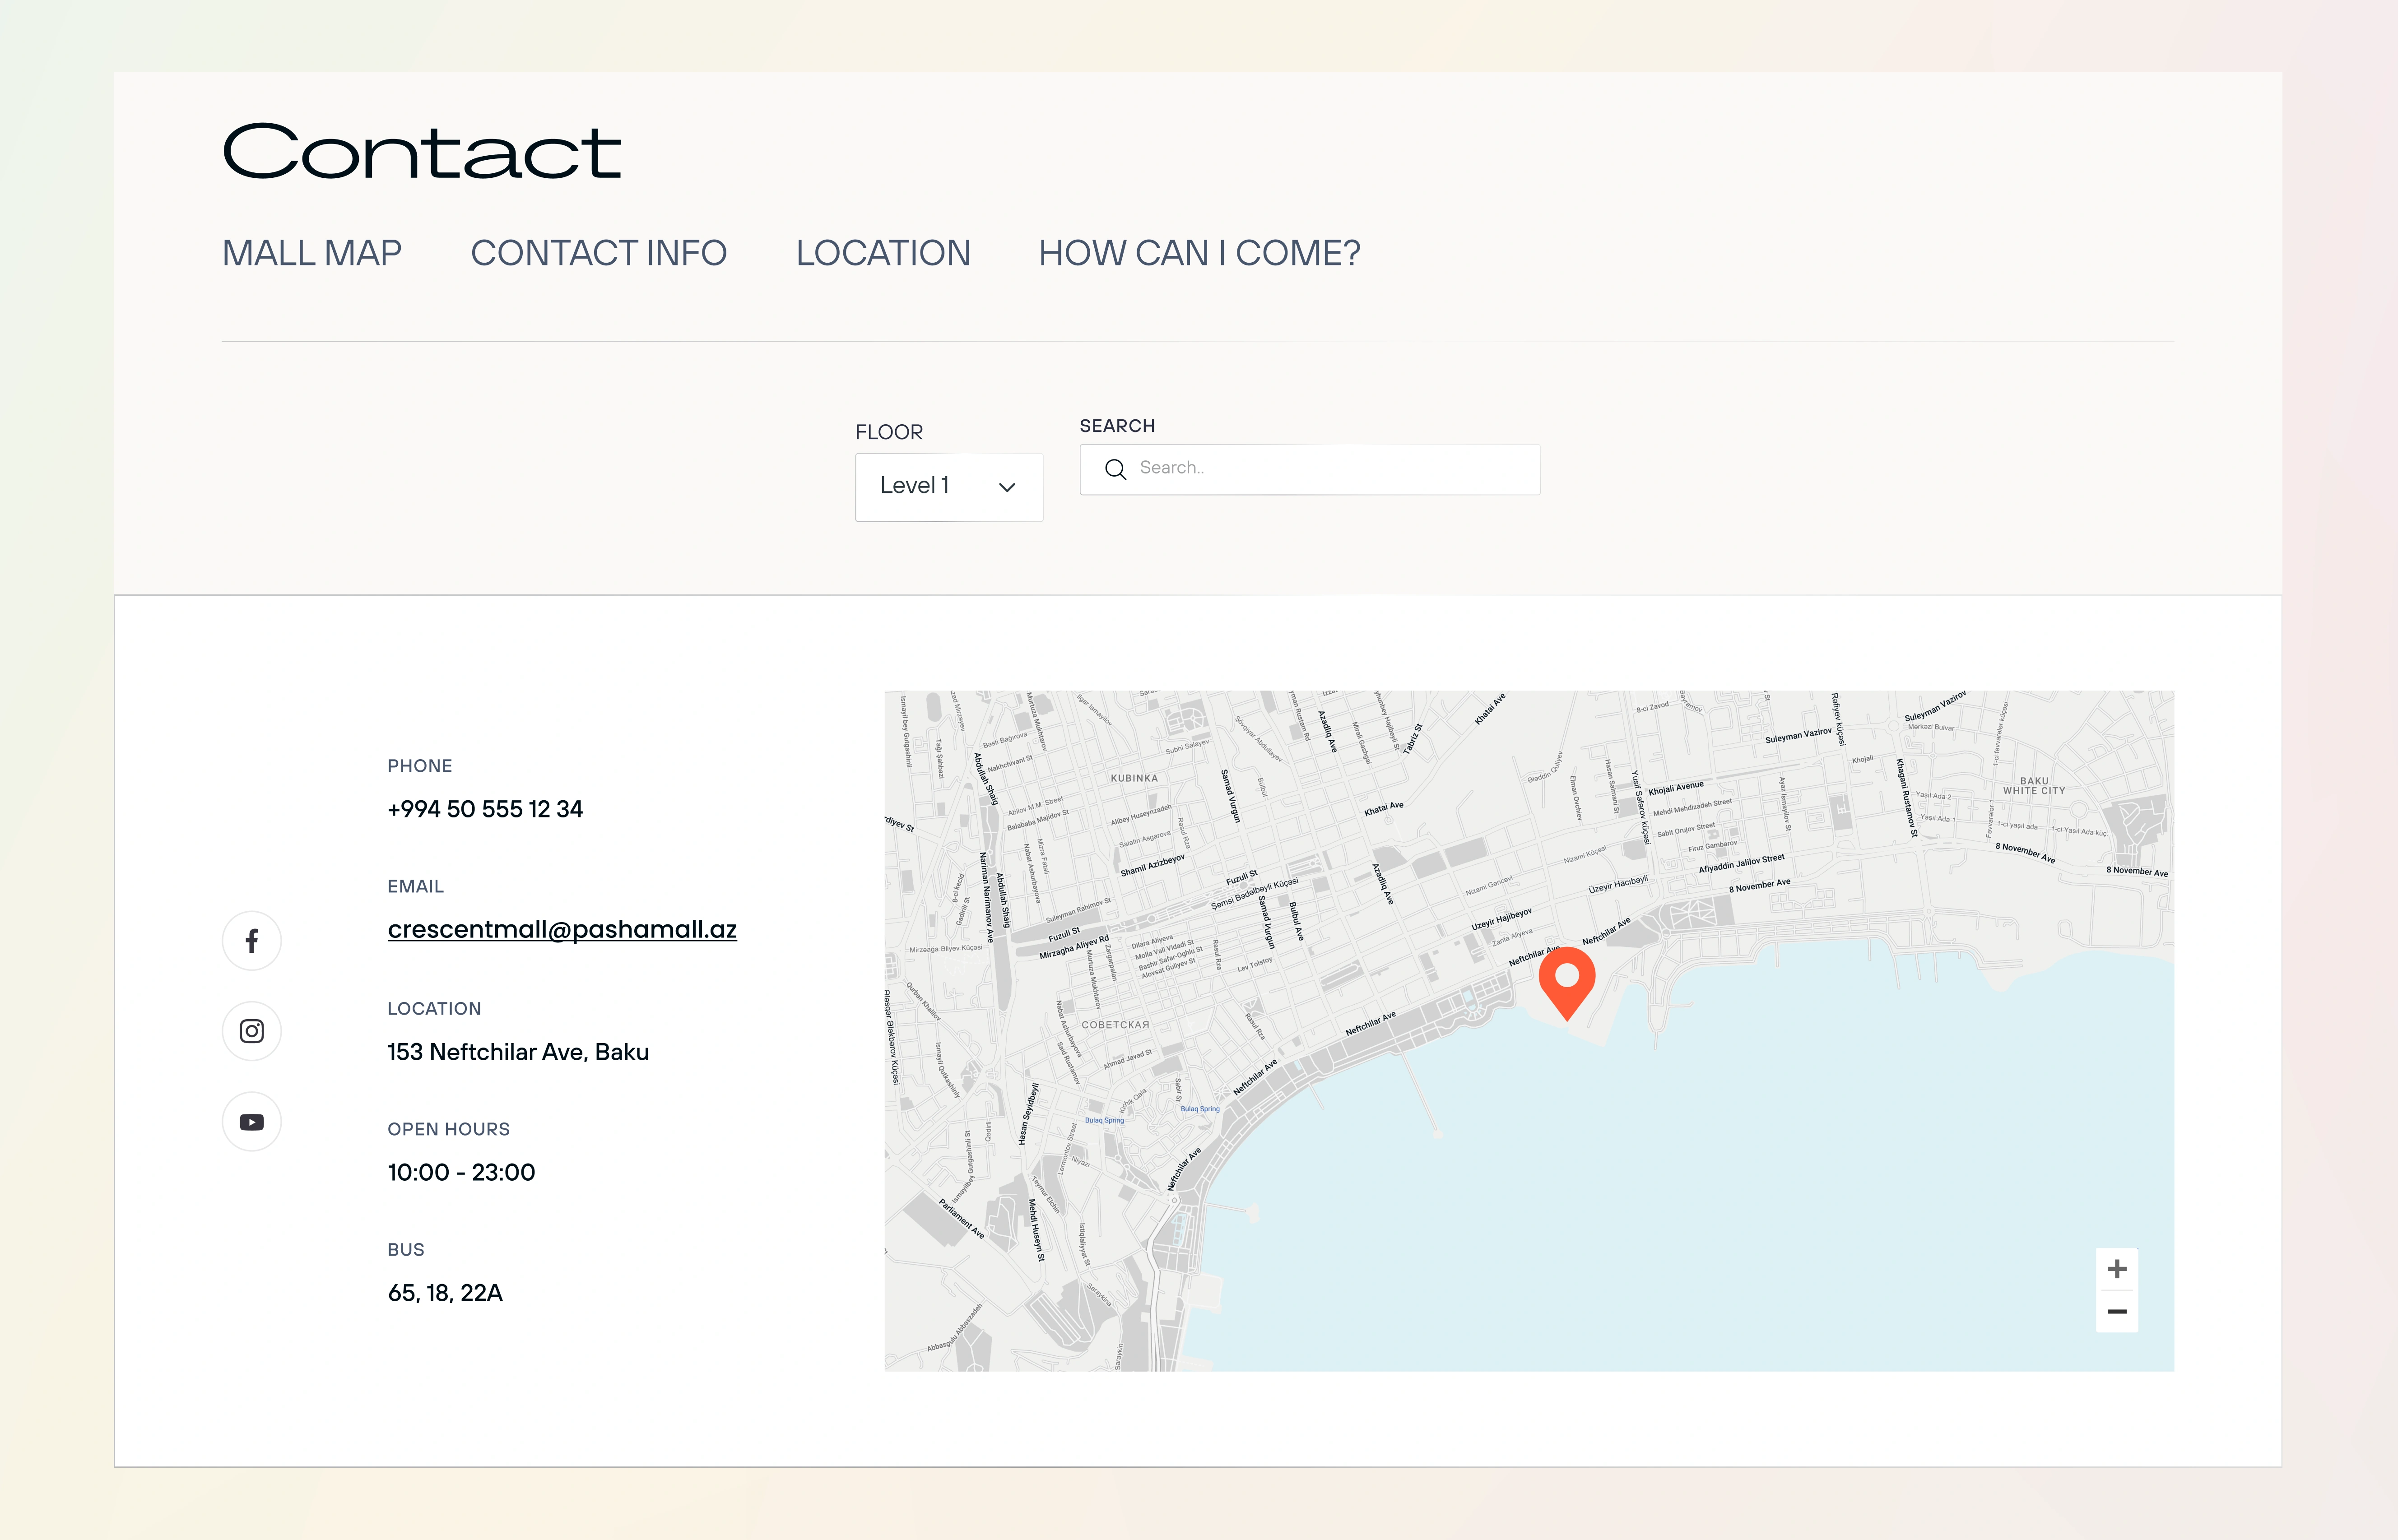Focus the store Search input field
The height and width of the screenshot is (1540, 2398).
pos(1330,469)
